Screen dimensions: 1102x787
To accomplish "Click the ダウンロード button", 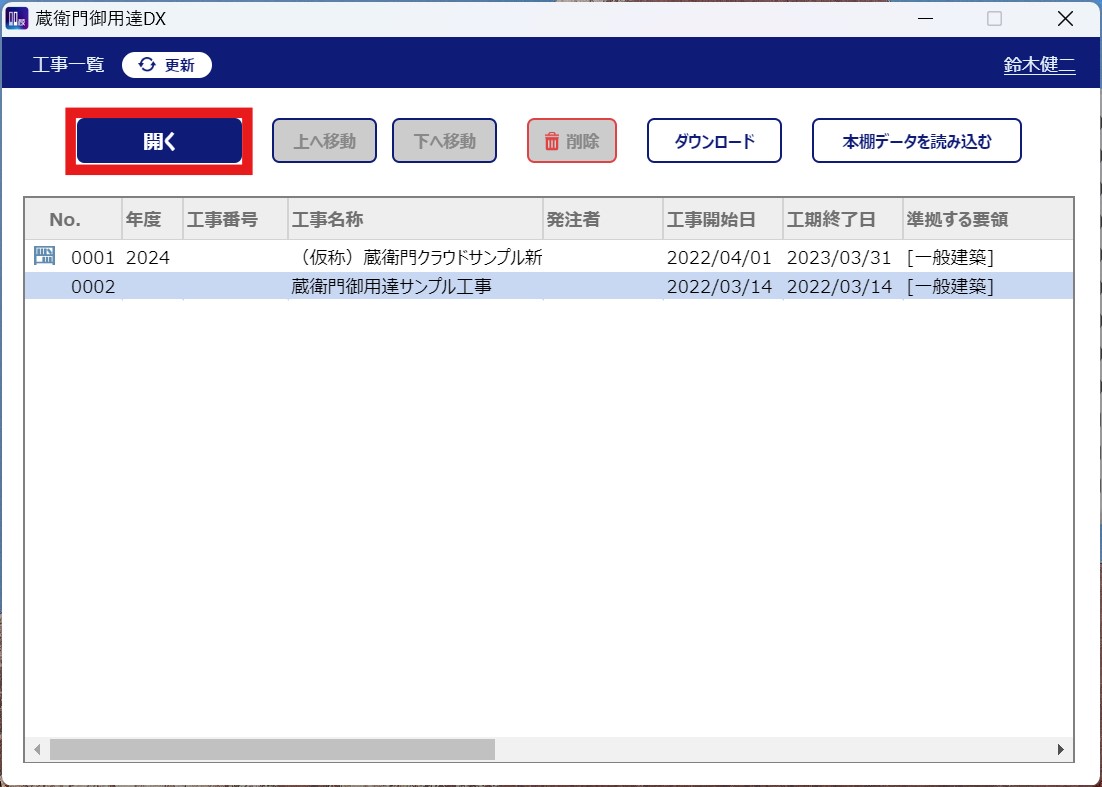I will [x=714, y=141].
